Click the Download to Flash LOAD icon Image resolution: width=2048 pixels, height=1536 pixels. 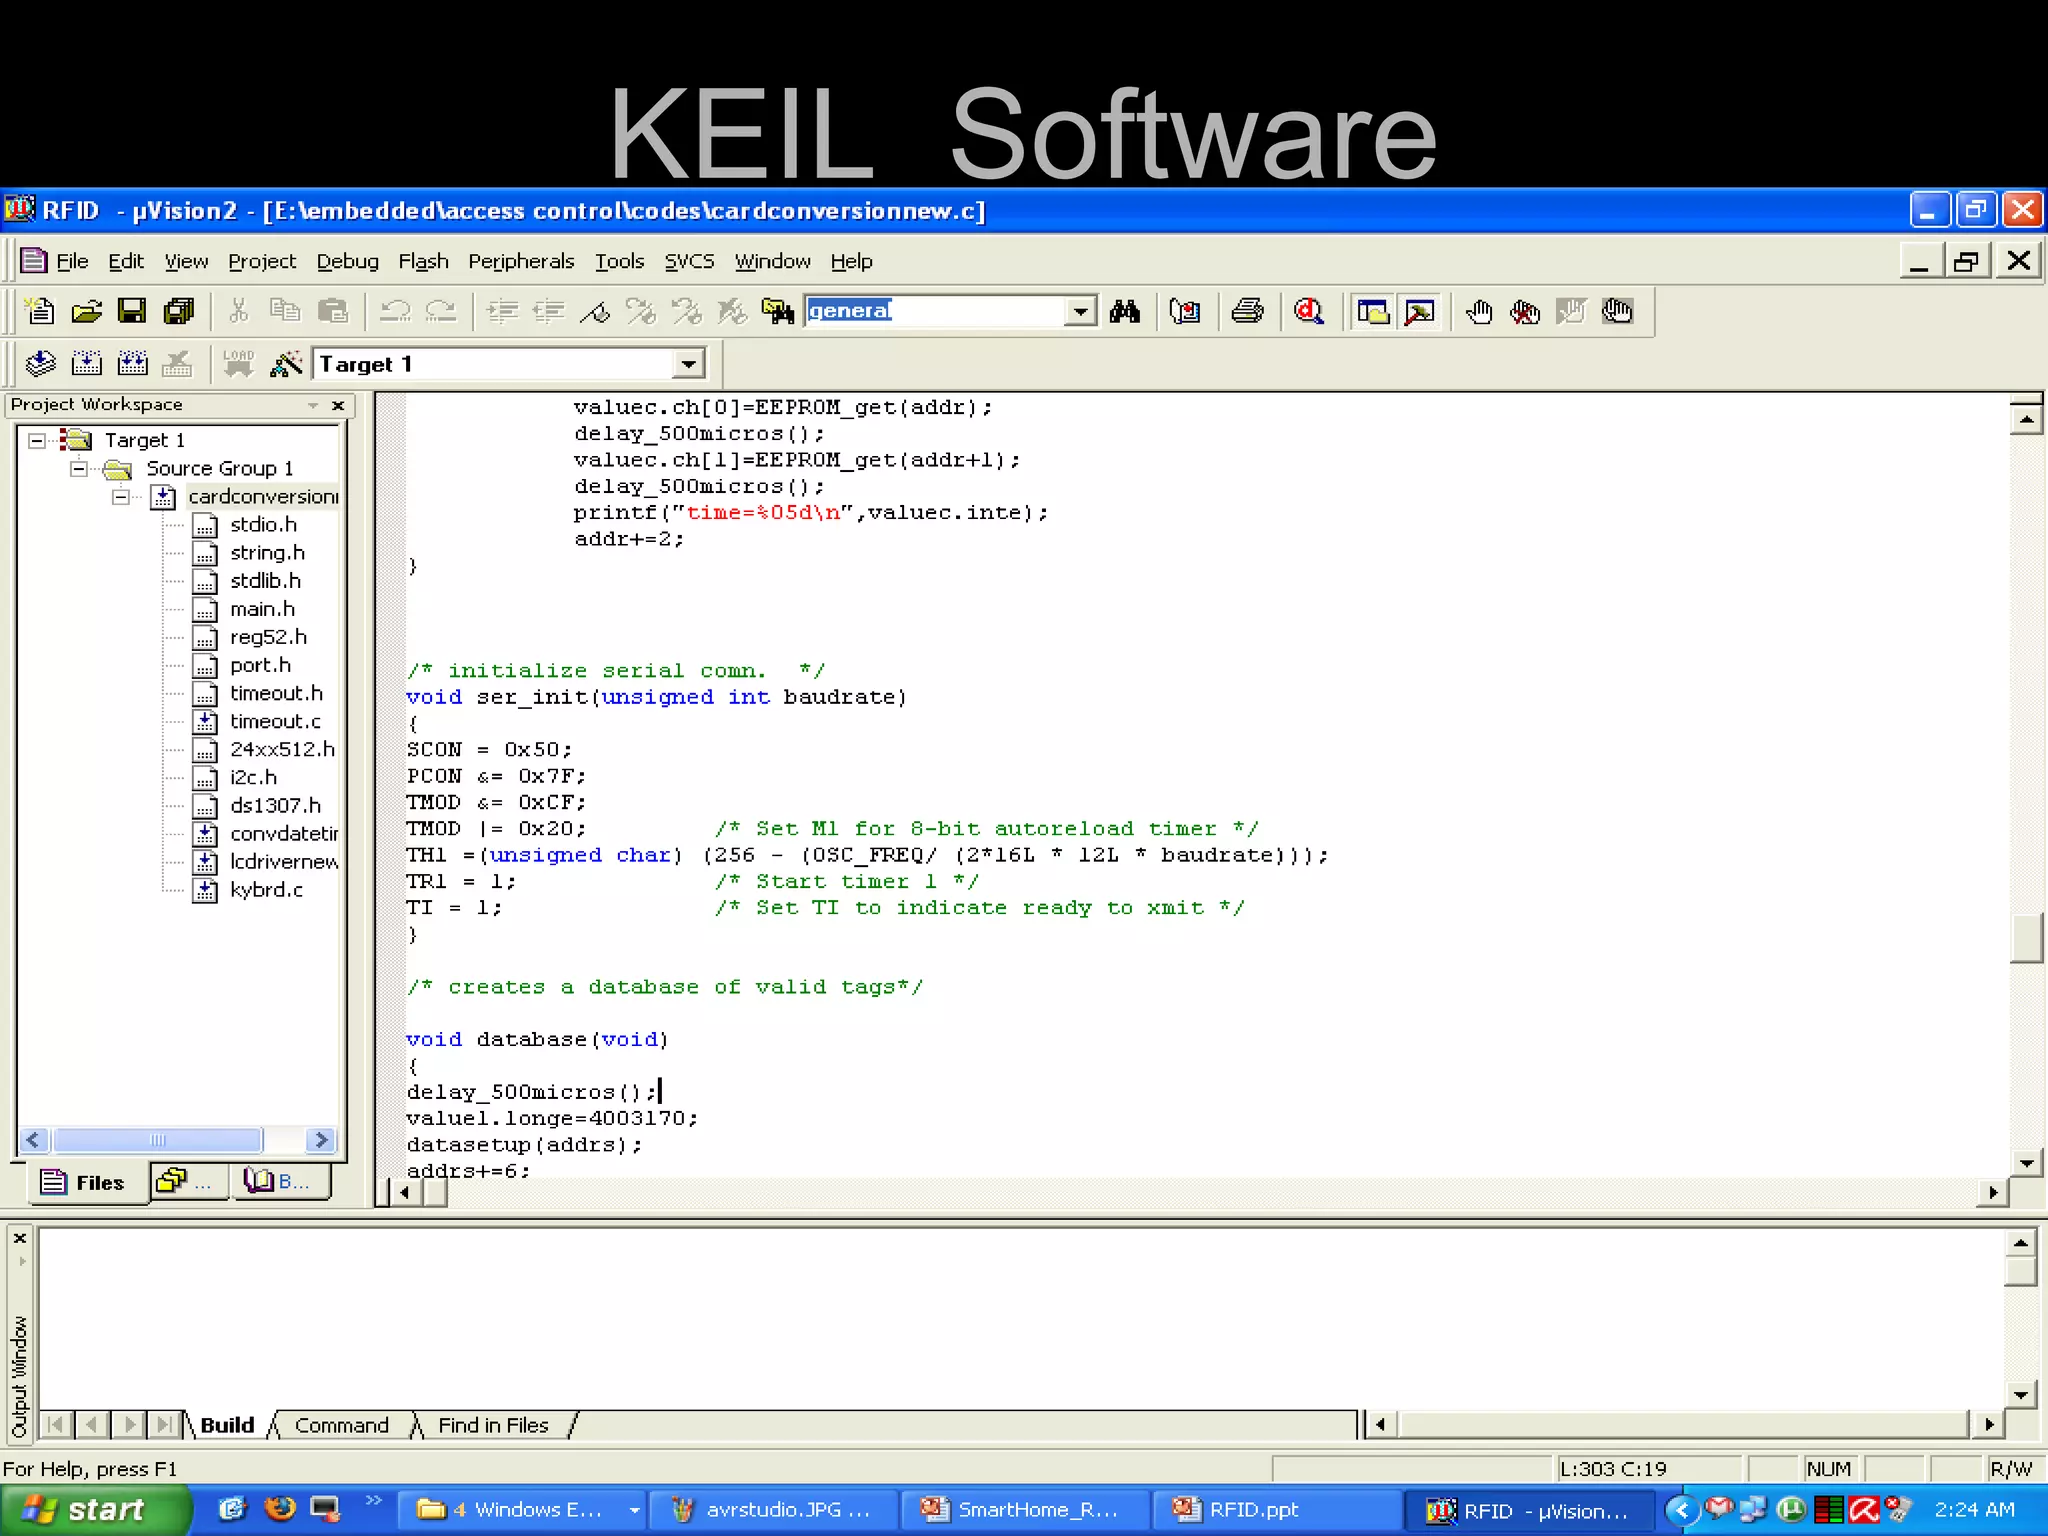pyautogui.click(x=238, y=363)
